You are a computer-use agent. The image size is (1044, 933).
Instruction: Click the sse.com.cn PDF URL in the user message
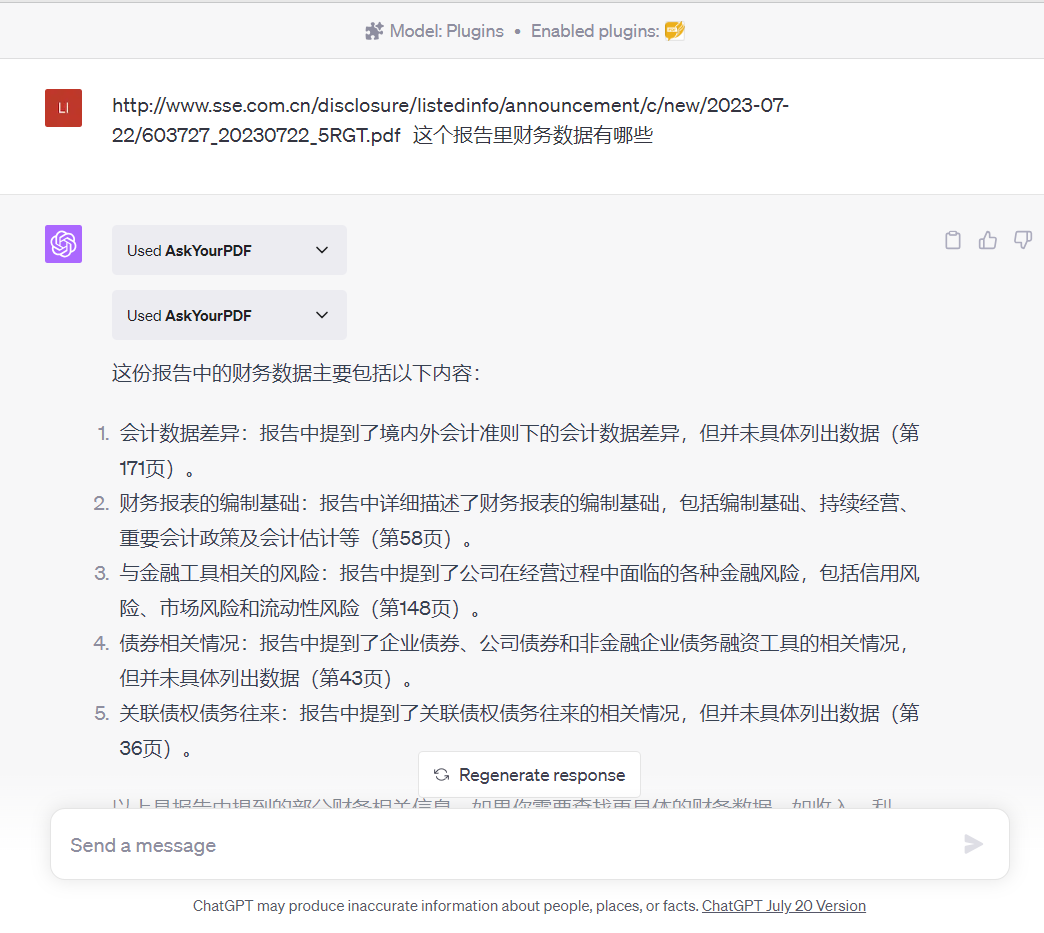tap(450, 106)
